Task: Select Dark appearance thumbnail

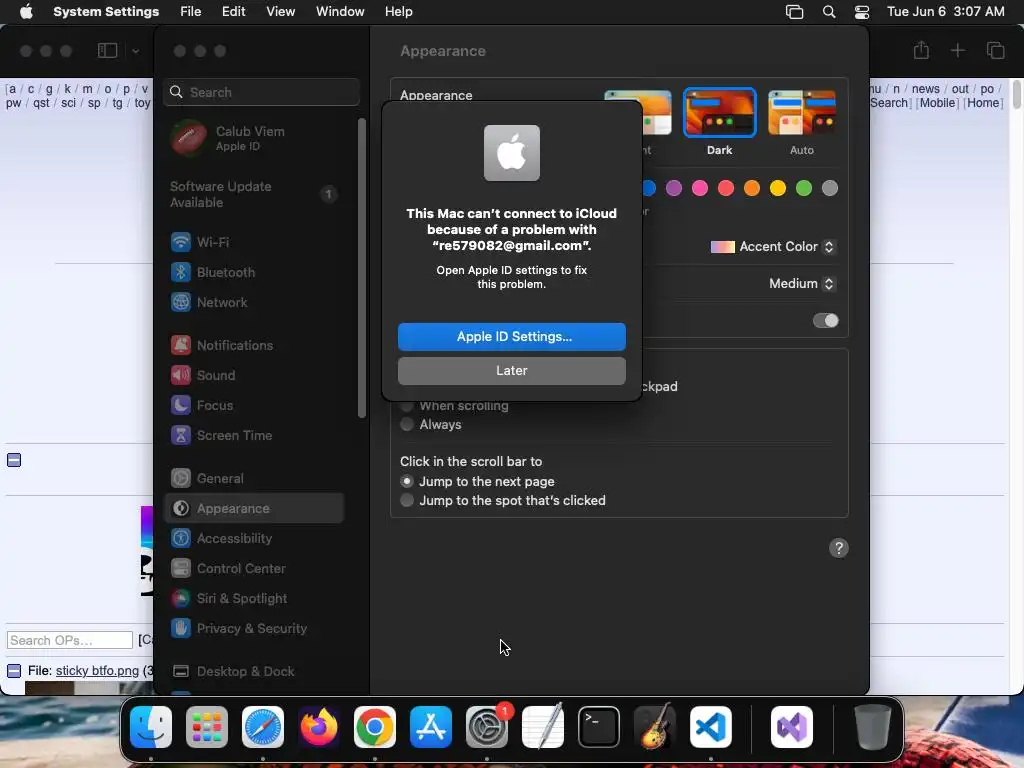Action: (x=719, y=113)
